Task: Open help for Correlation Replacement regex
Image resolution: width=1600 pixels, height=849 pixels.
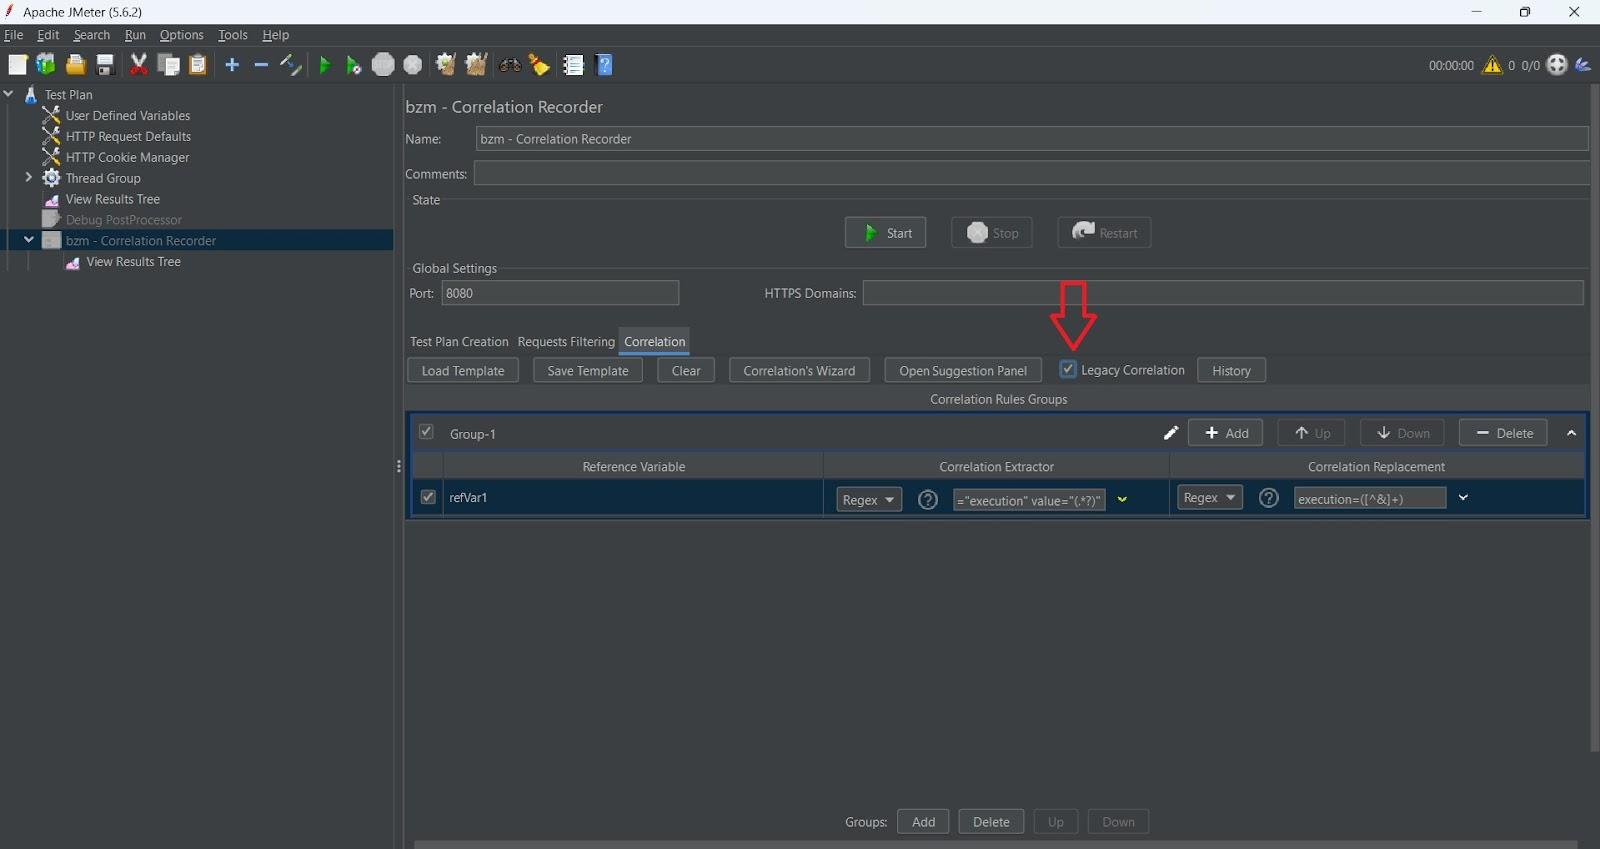Action: click(x=1269, y=498)
